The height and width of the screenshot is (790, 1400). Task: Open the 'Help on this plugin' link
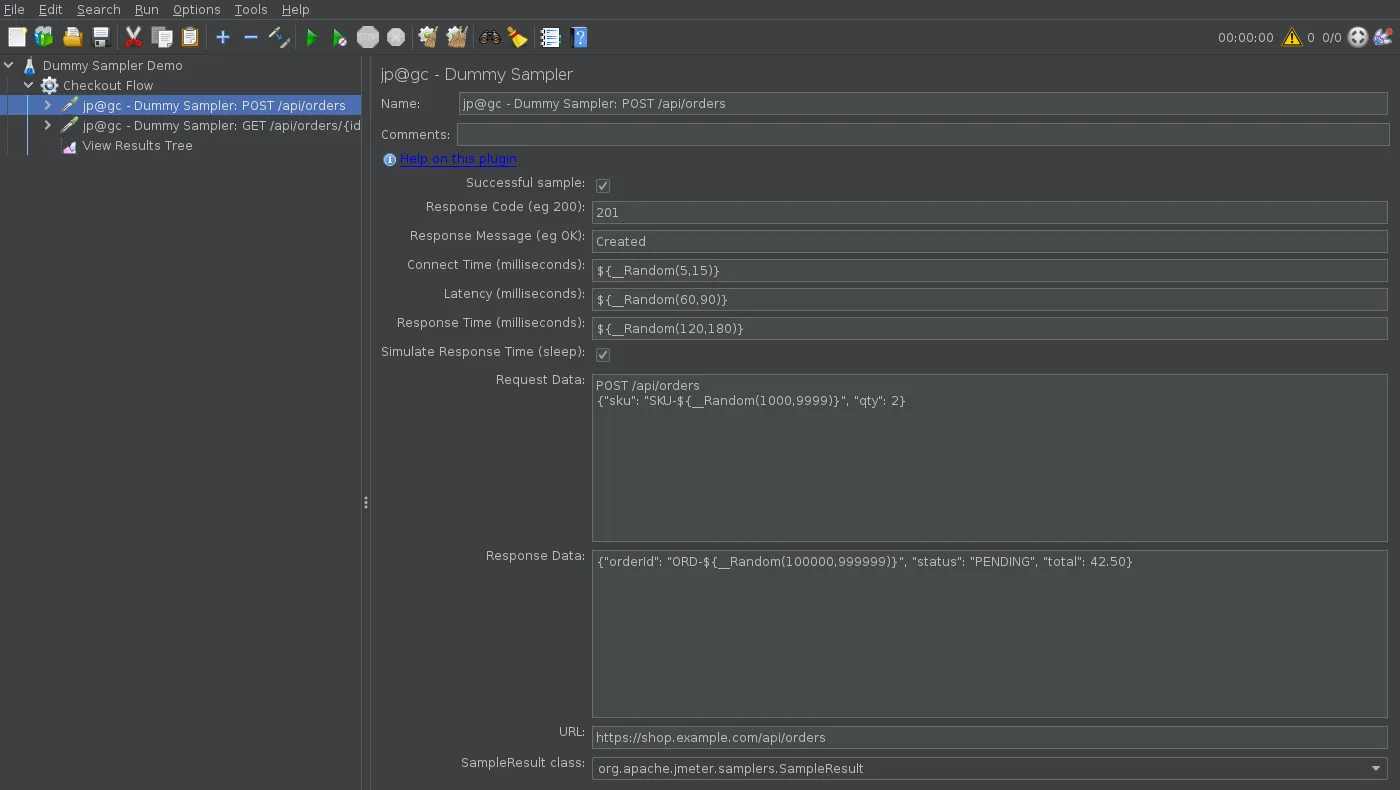pos(458,158)
